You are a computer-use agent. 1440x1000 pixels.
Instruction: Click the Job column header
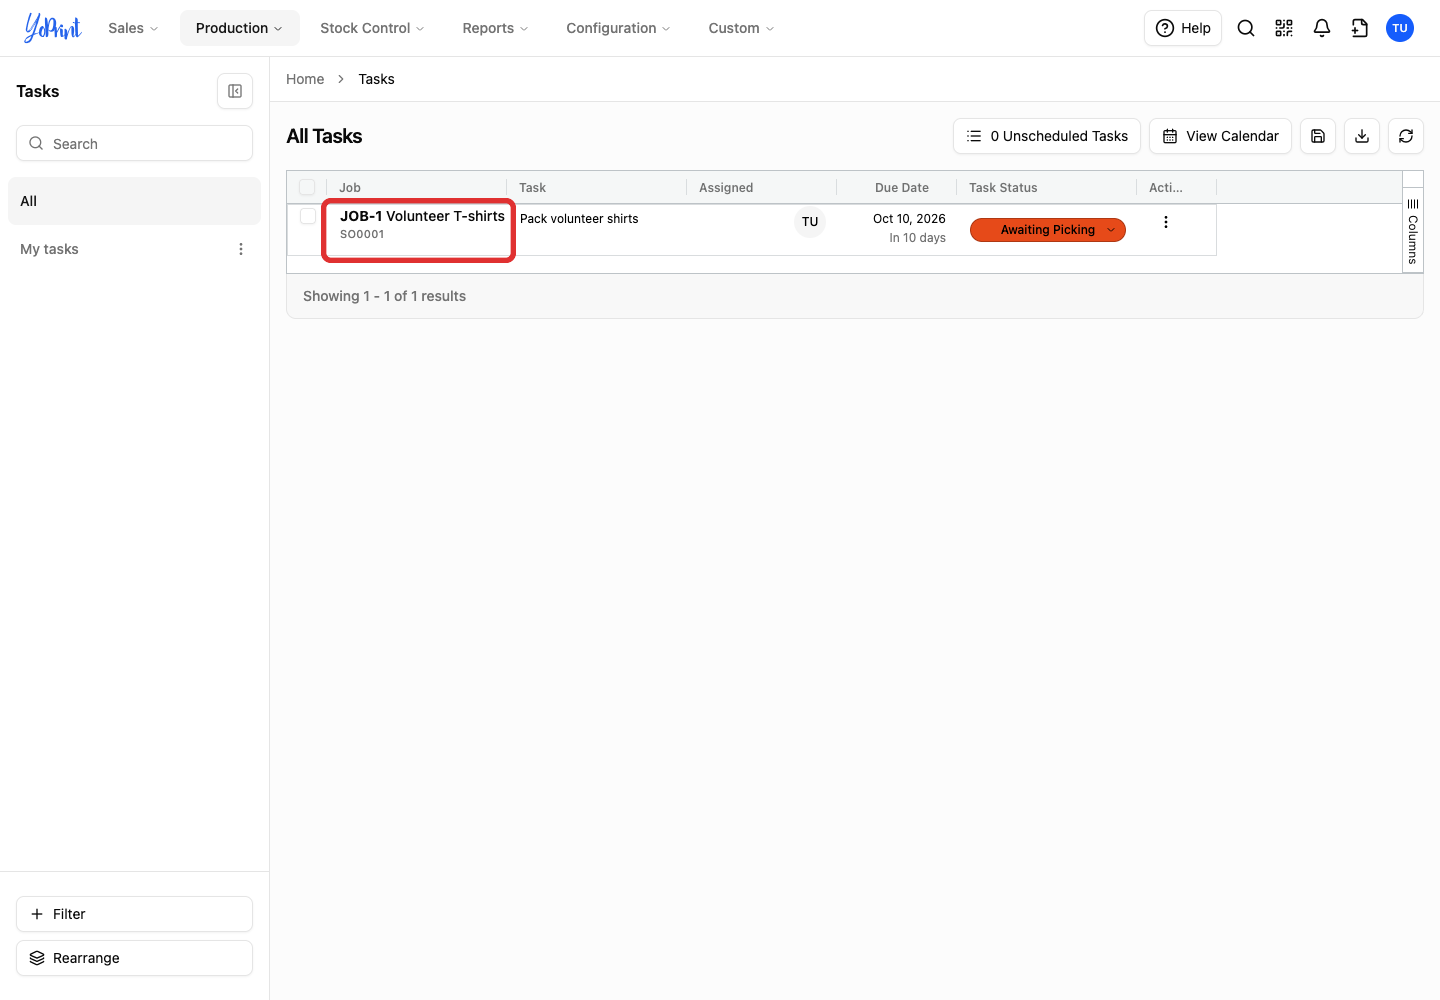coord(350,187)
